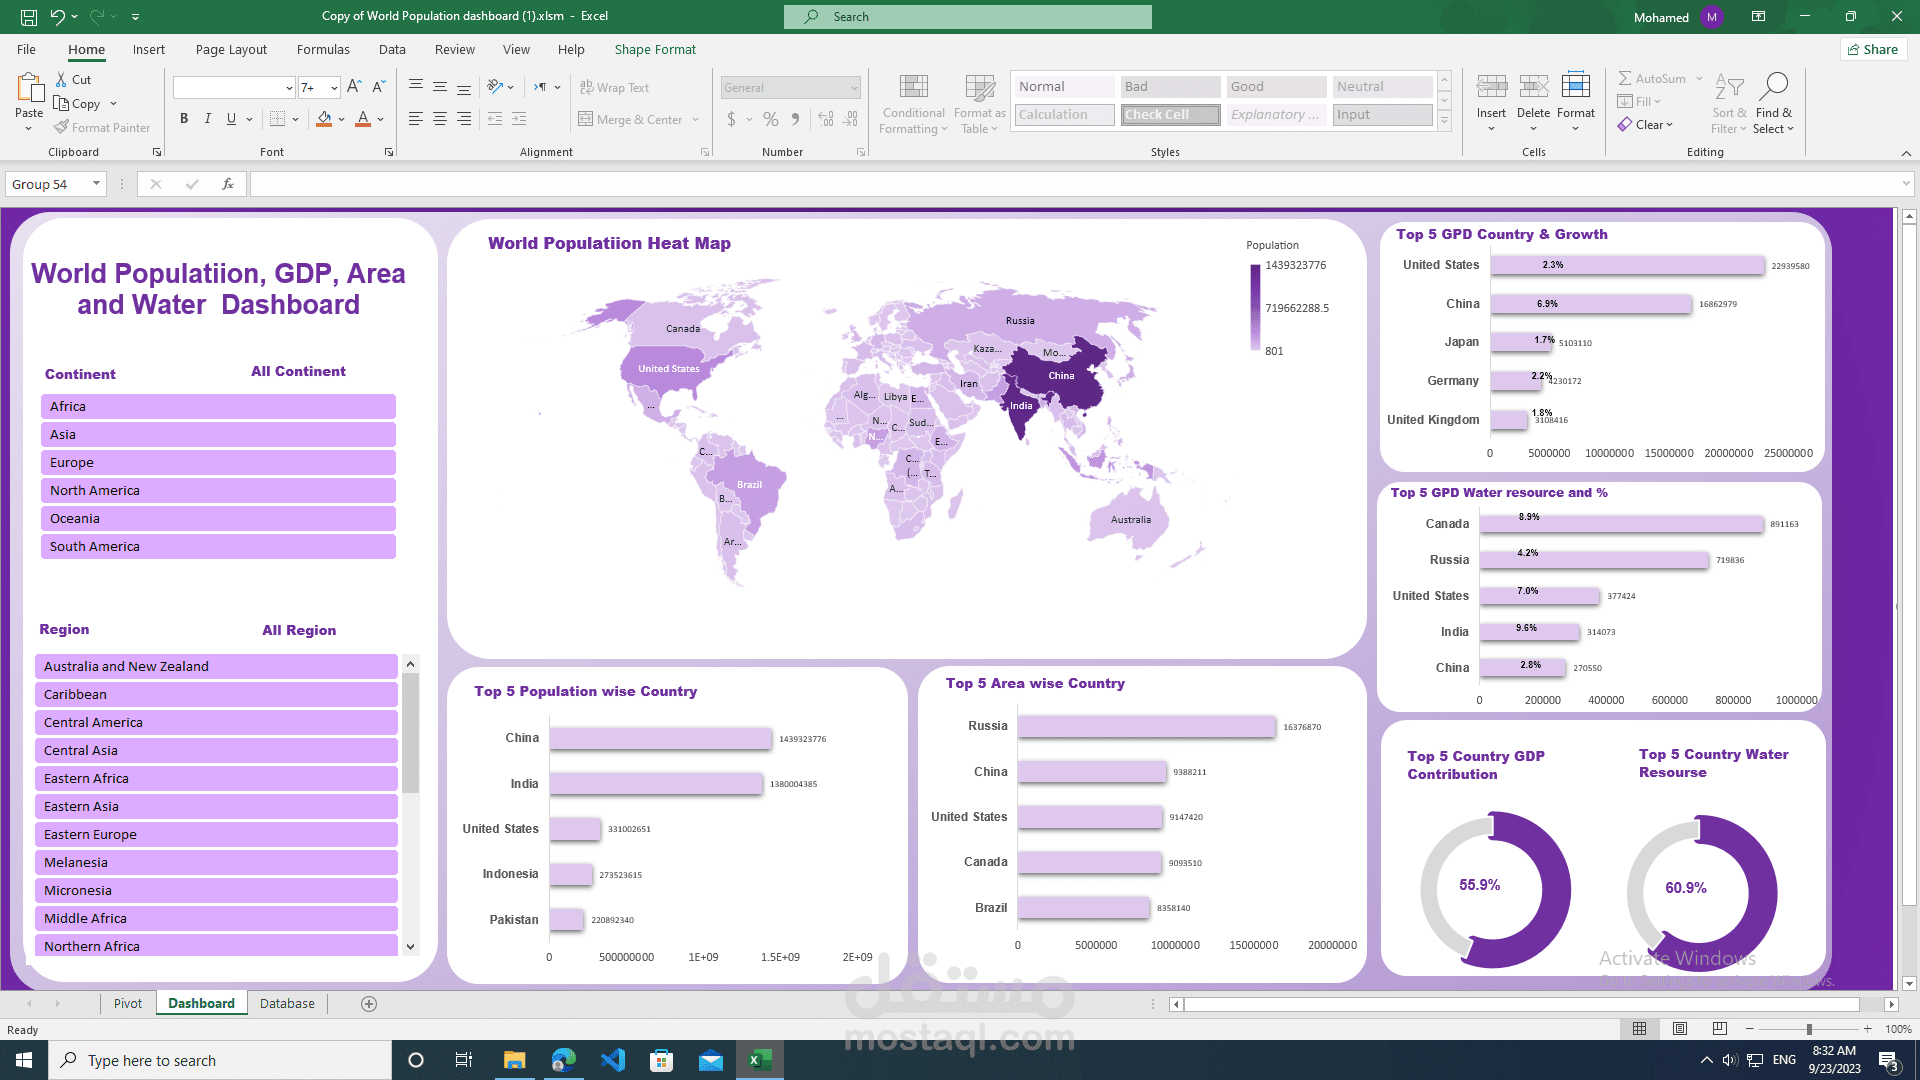
Task: Open Visual Studio Code from taskbar
Action: point(613,1060)
